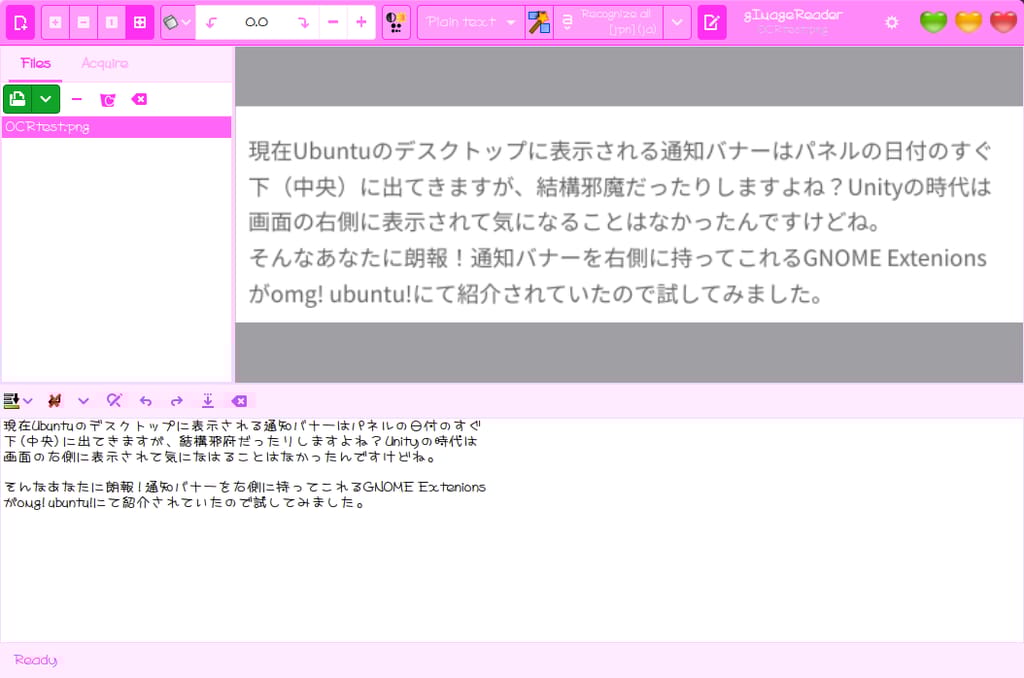Select the zoom in tool
The width and height of the screenshot is (1024, 678).
coord(54,21)
